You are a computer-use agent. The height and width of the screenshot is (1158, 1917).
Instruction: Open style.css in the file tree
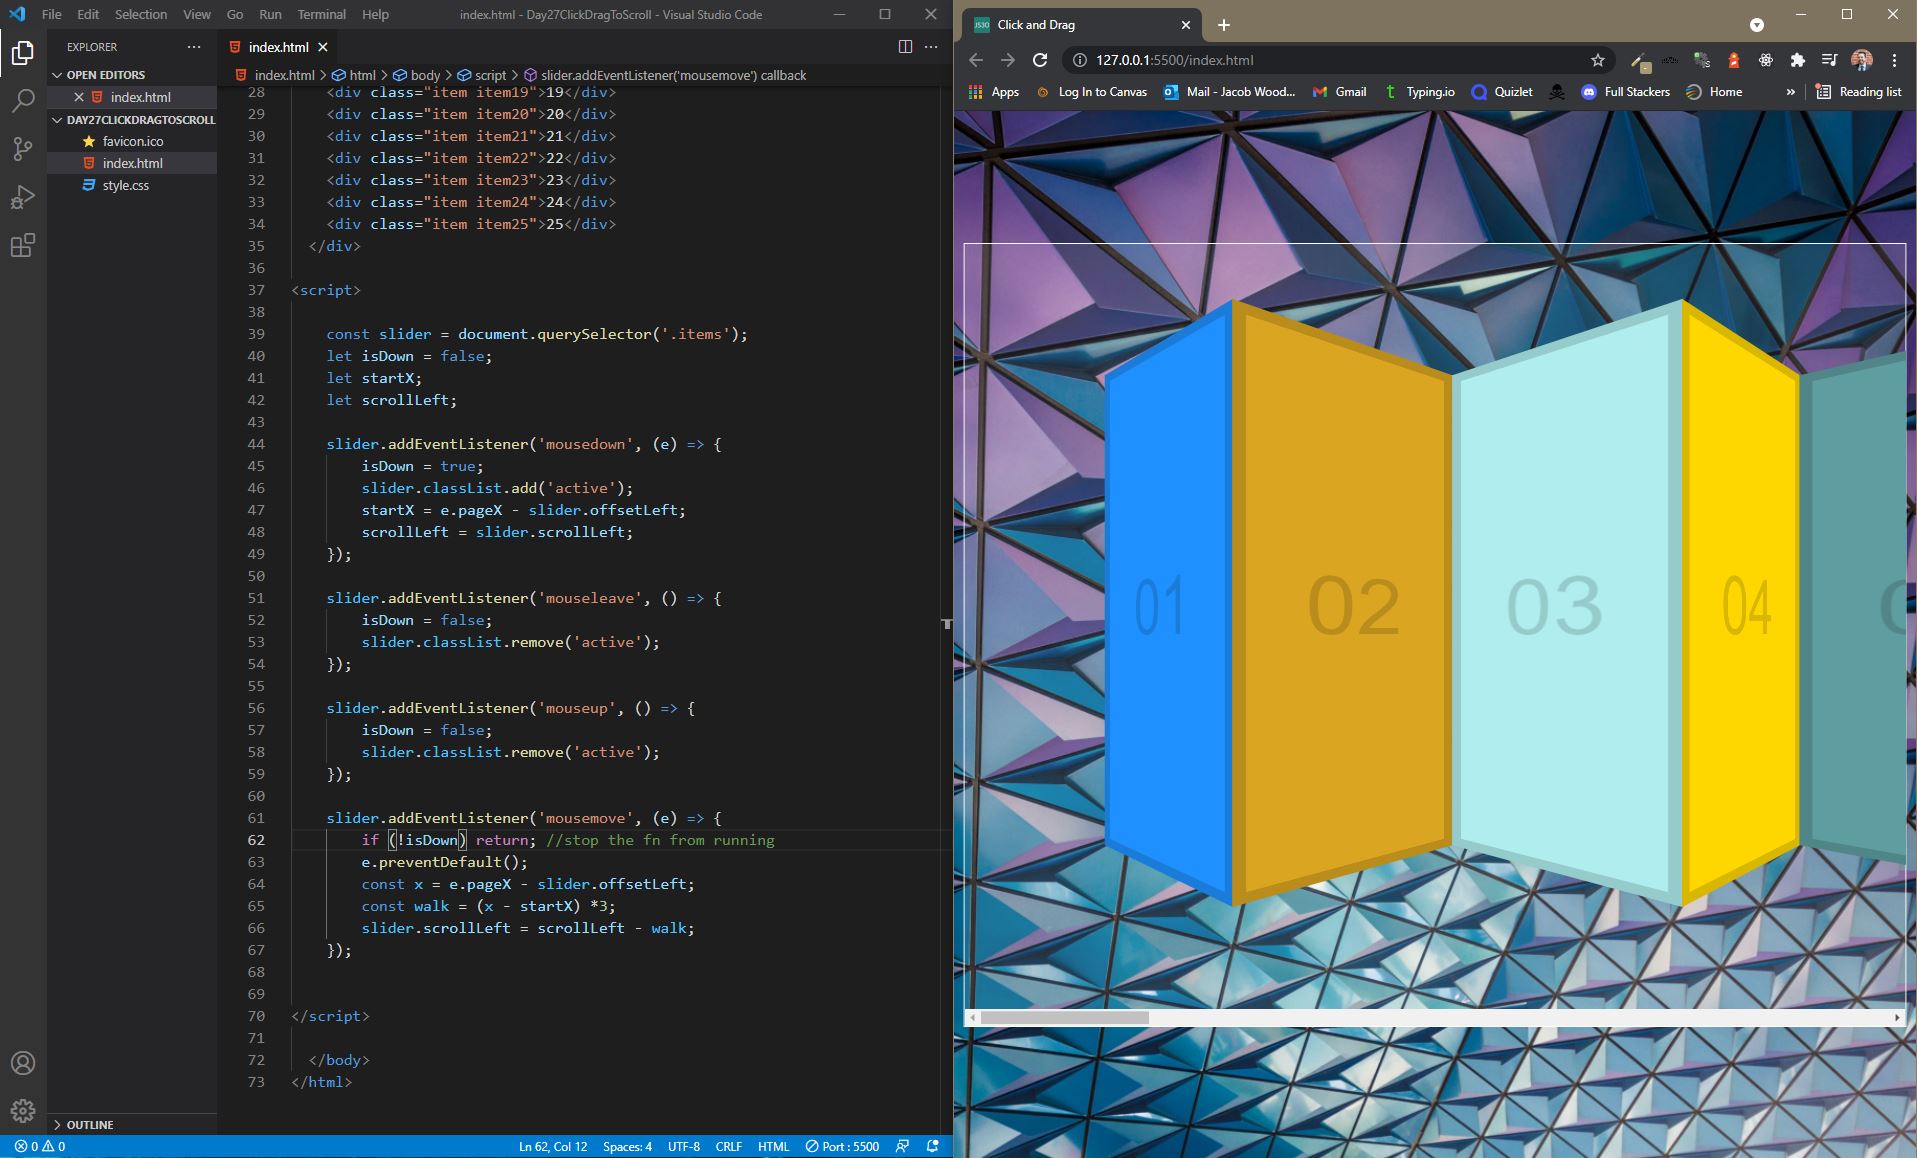click(x=126, y=185)
